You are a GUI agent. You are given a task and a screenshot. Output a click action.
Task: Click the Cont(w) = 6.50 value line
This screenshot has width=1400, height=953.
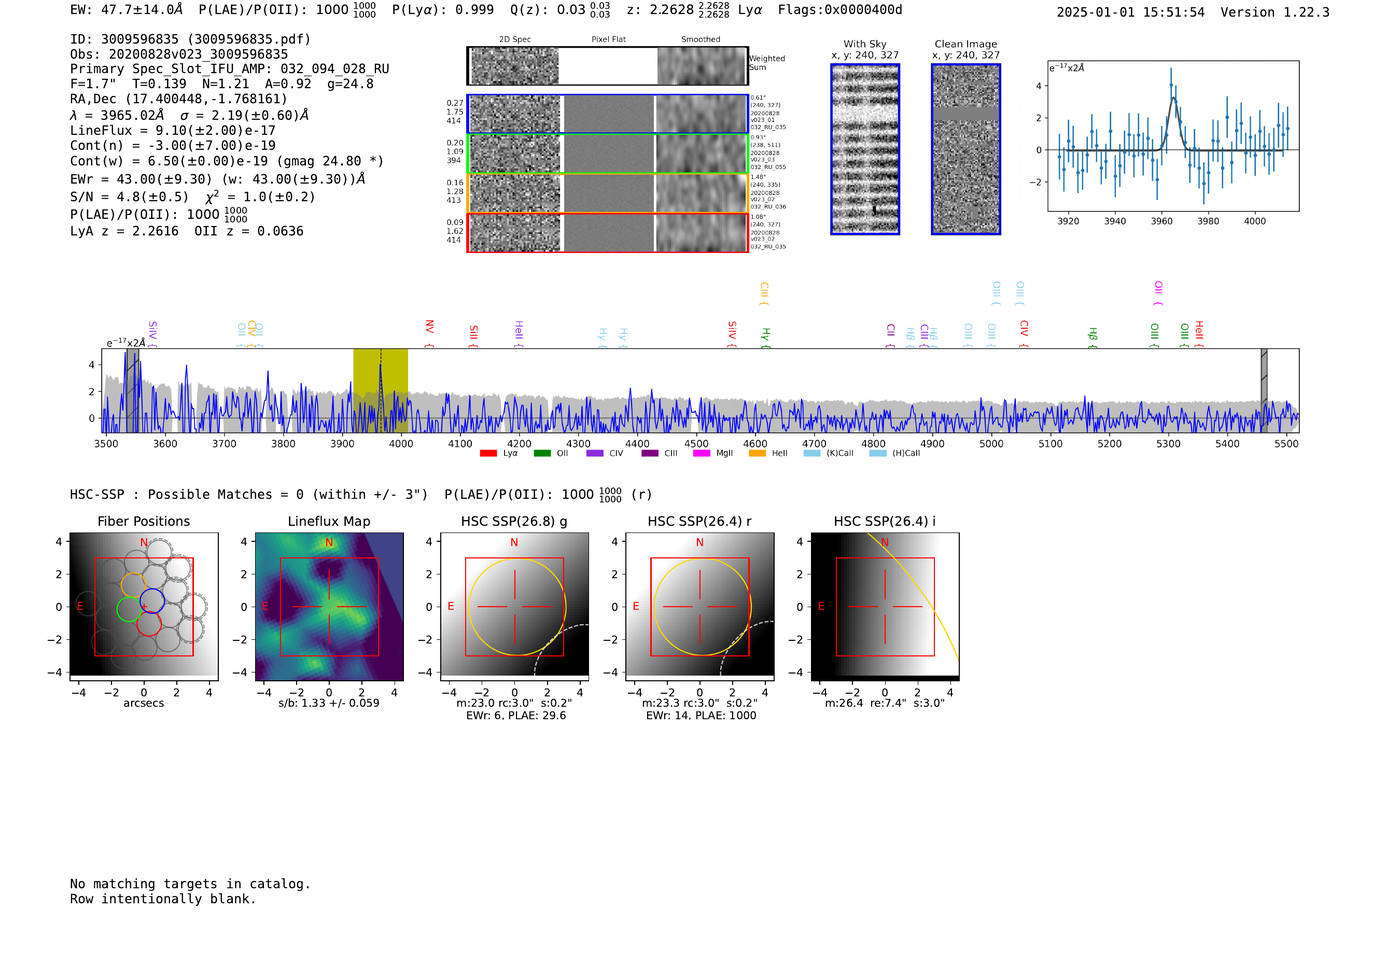point(227,161)
